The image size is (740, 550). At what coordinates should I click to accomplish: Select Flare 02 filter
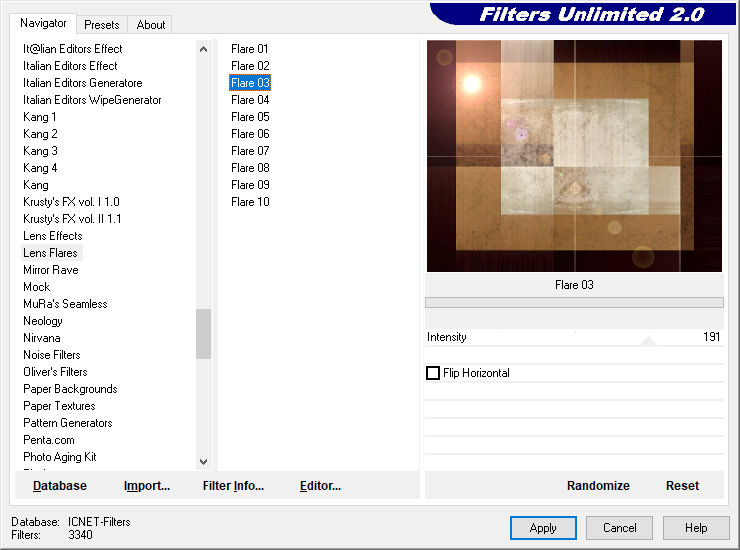[250, 66]
